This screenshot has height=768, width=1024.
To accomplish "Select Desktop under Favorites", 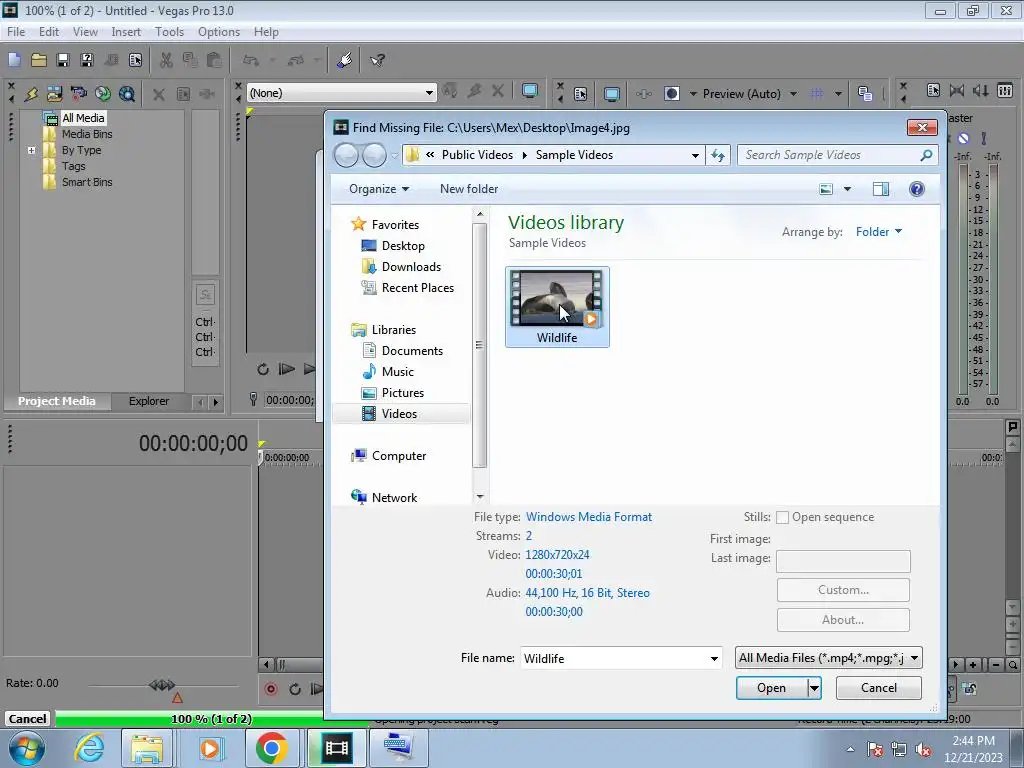I will click(402, 246).
